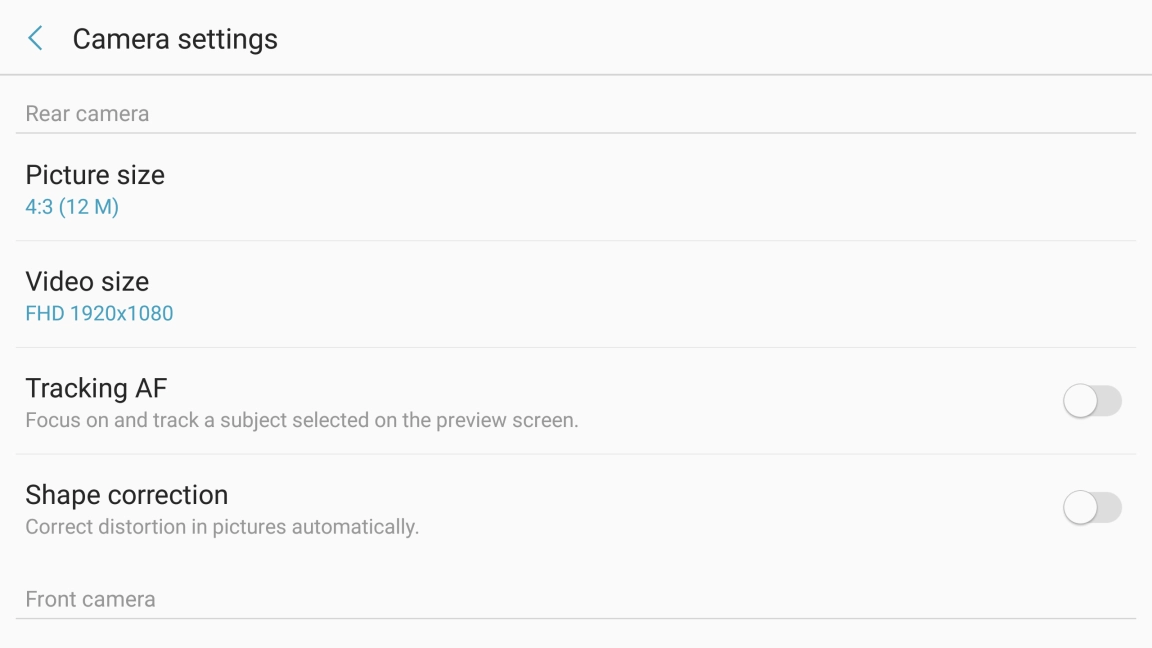Select the Front camera section header

click(90, 600)
